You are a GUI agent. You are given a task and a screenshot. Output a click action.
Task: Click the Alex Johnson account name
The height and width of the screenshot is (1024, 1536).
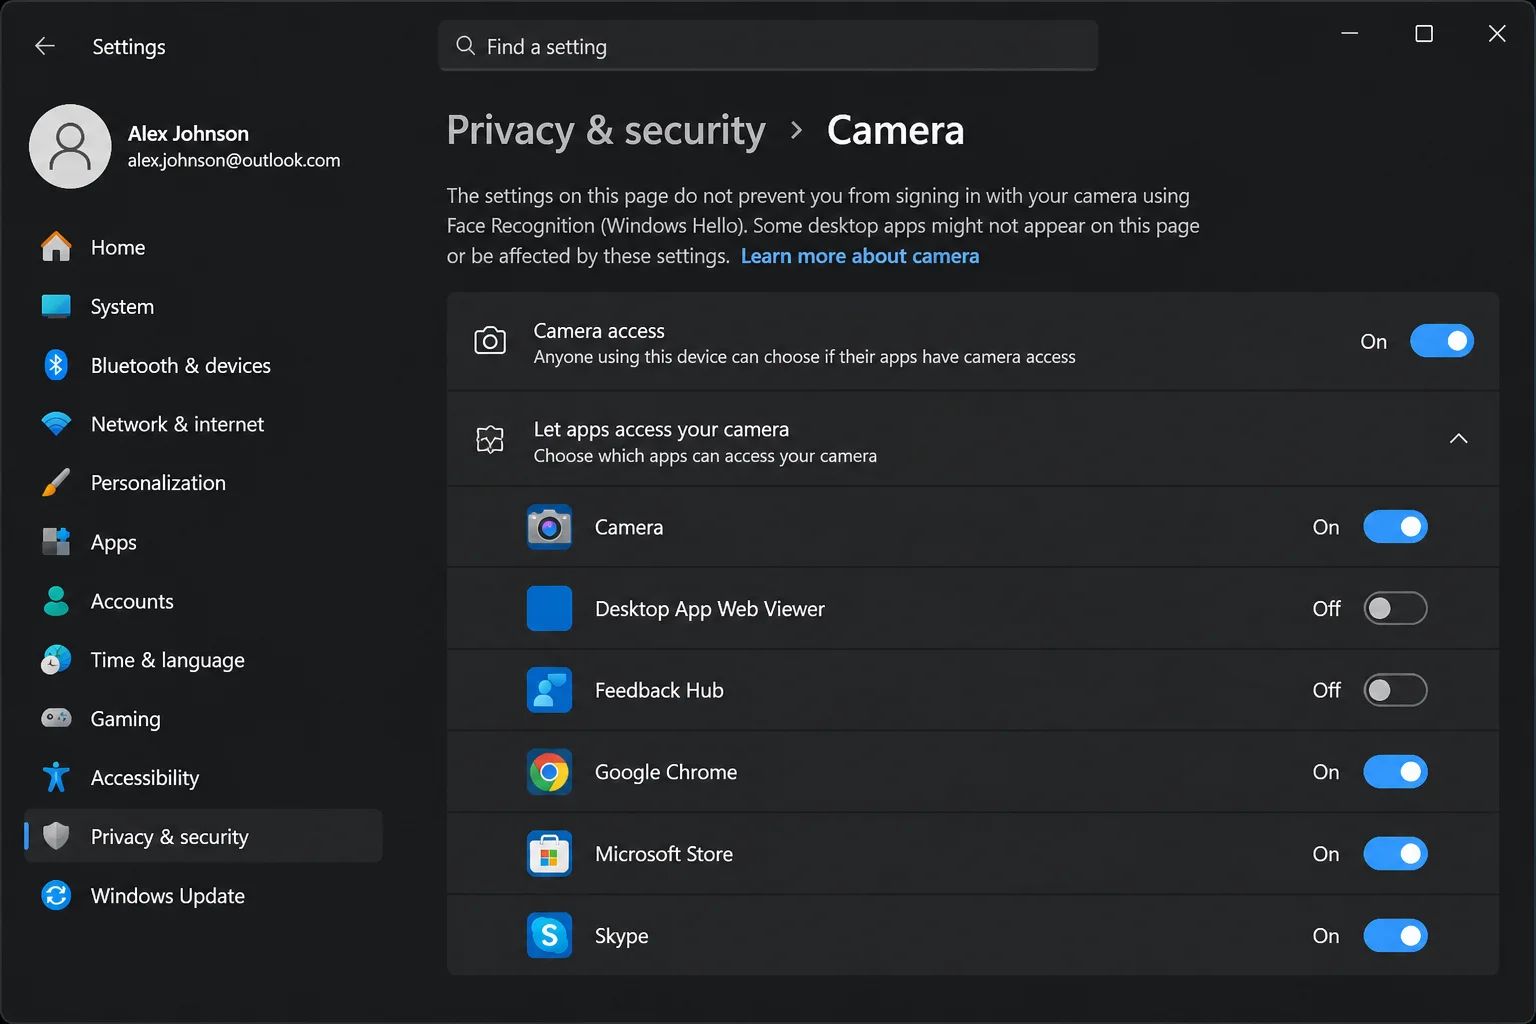188,133
